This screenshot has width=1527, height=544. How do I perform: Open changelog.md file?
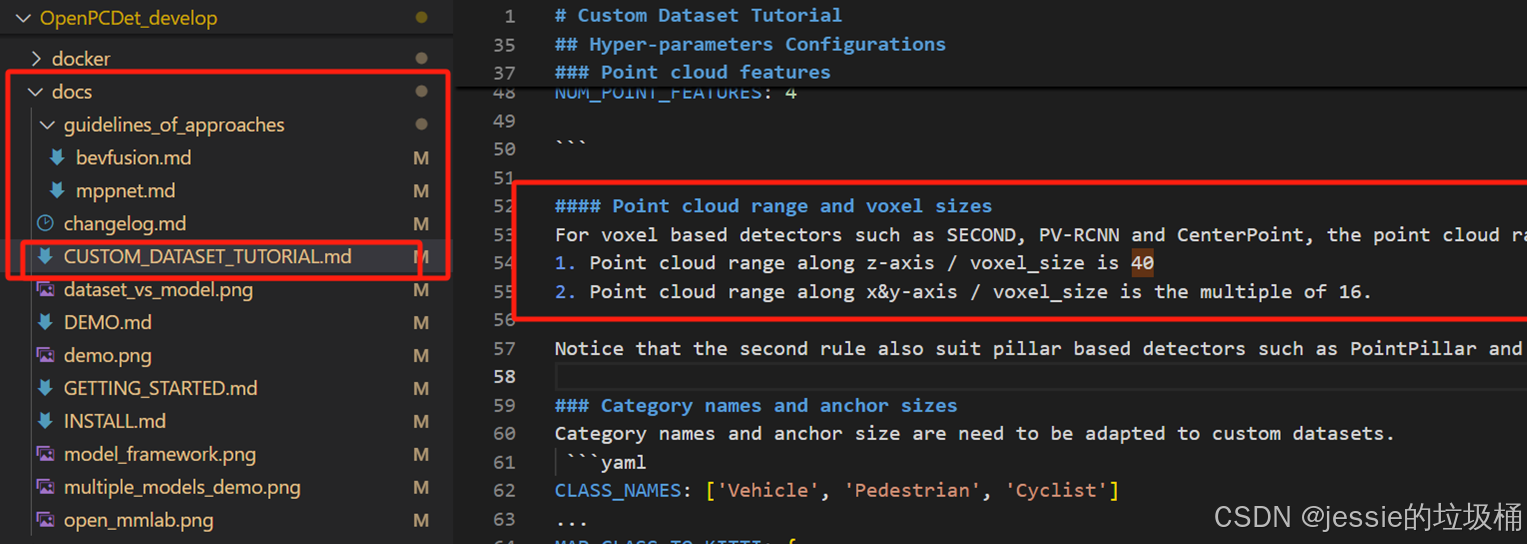(x=125, y=224)
